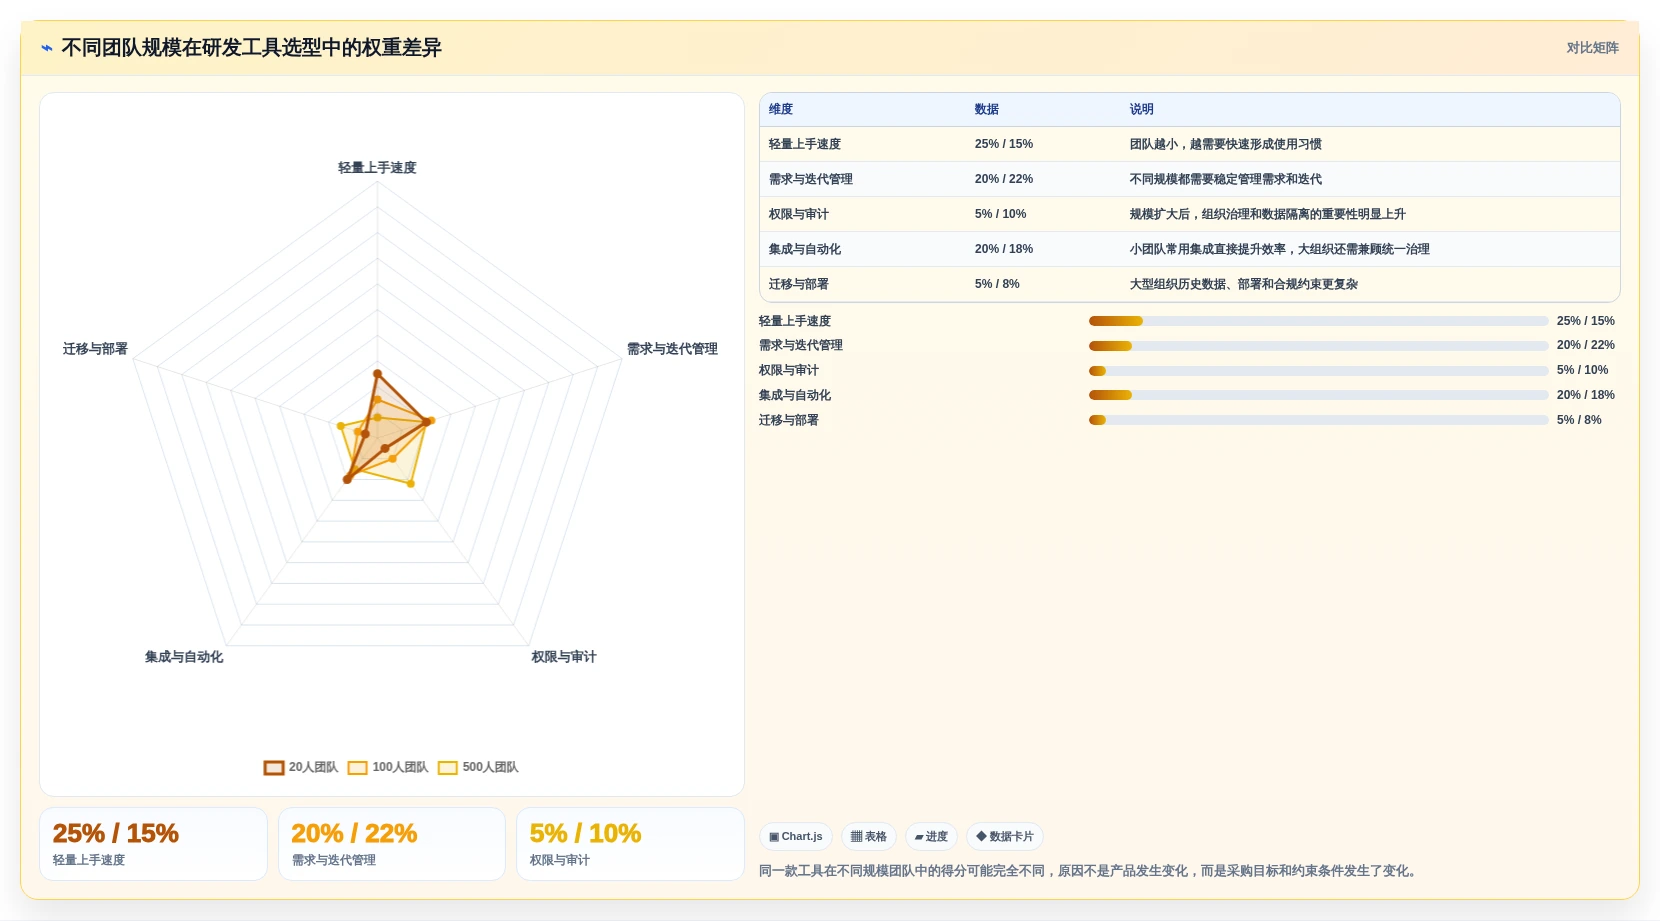Click the radar axis label 迁移与部署
Screen dimensions: 1660x921
coord(95,349)
